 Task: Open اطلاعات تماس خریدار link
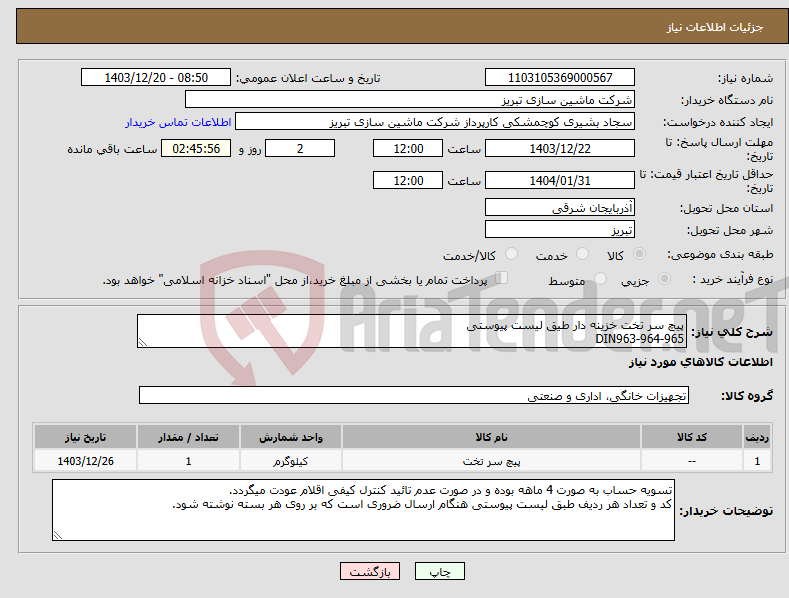pyautogui.click(x=178, y=122)
